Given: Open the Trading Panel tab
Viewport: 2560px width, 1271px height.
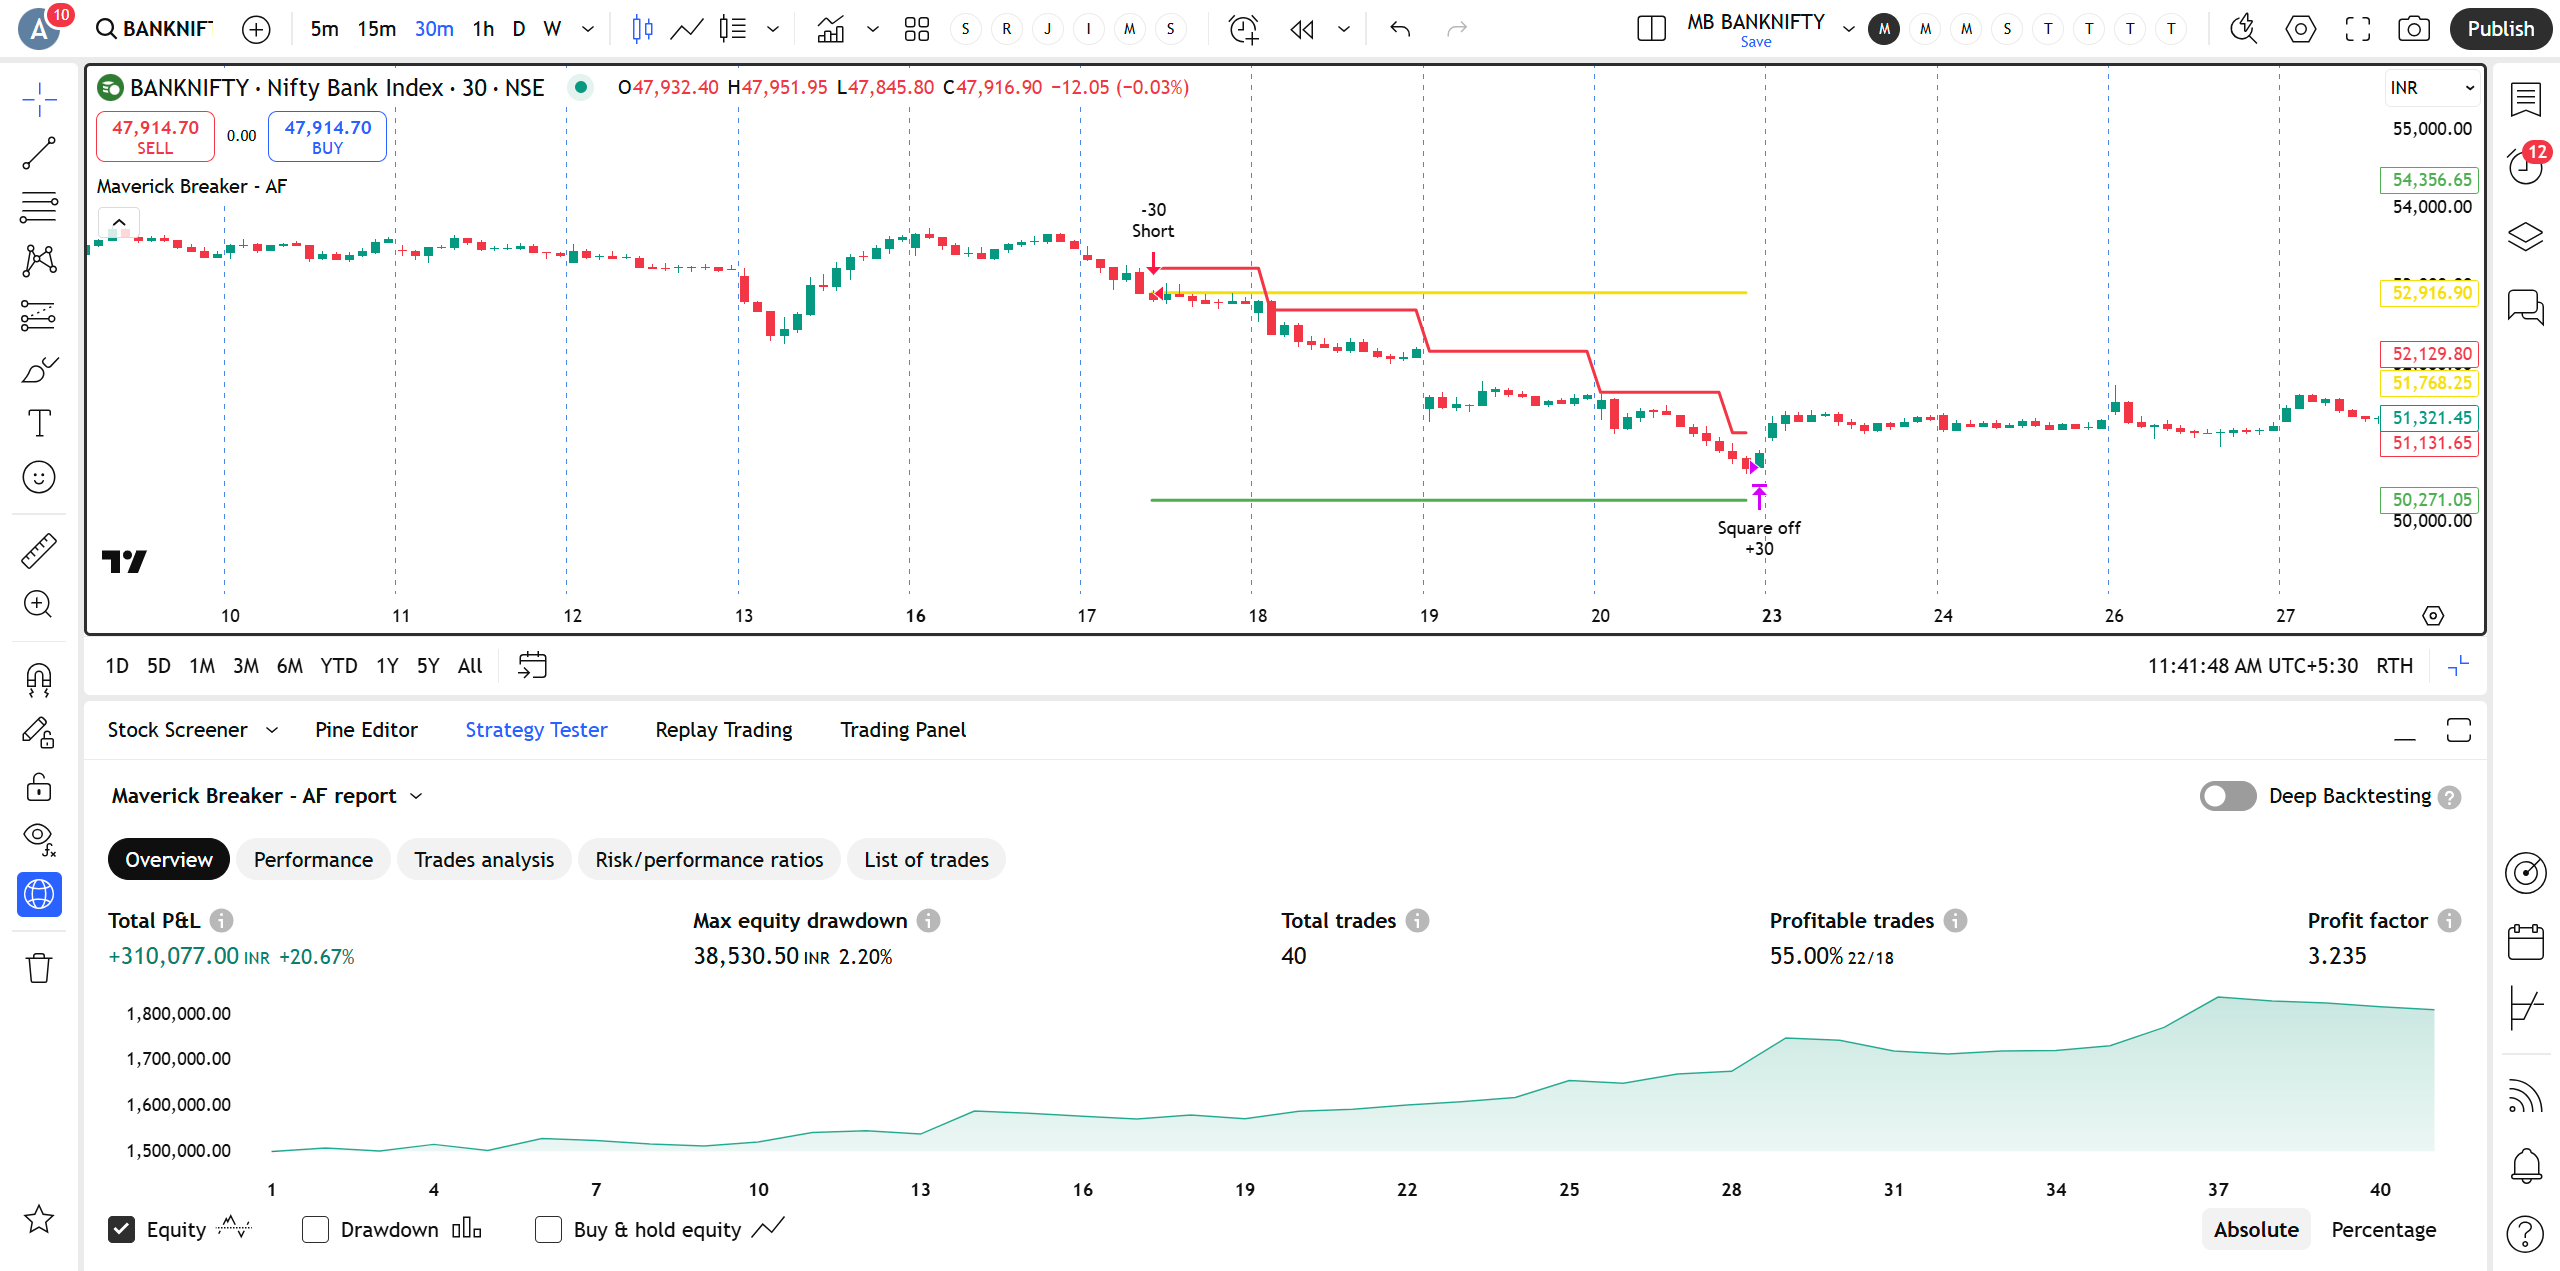Looking at the screenshot, I should point(903,730).
